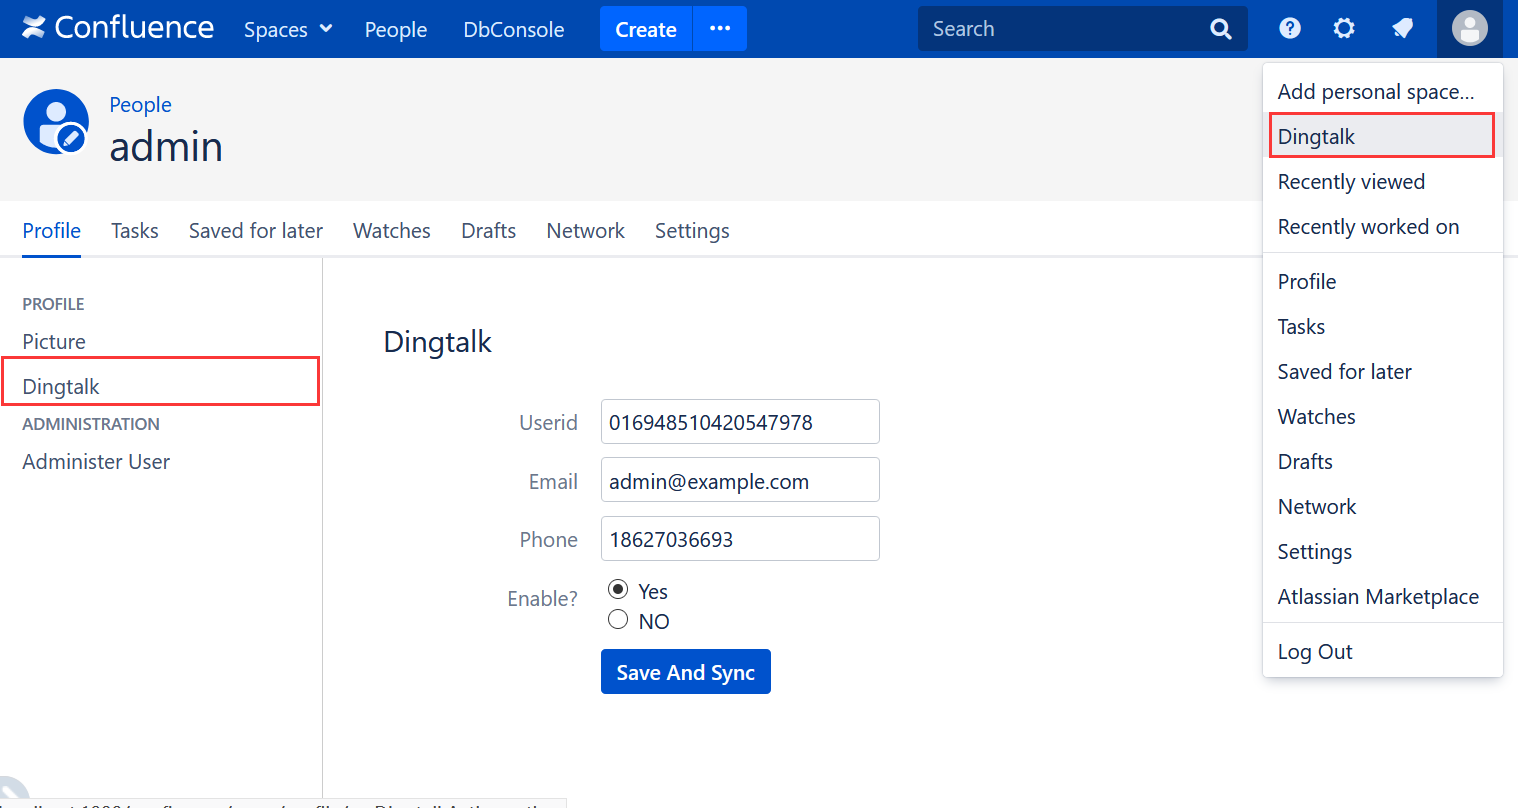Image resolution: width=1519 pixels, height=808 pixels.
Task: Switch to the Settings tab
Action: tap(692, 231)
